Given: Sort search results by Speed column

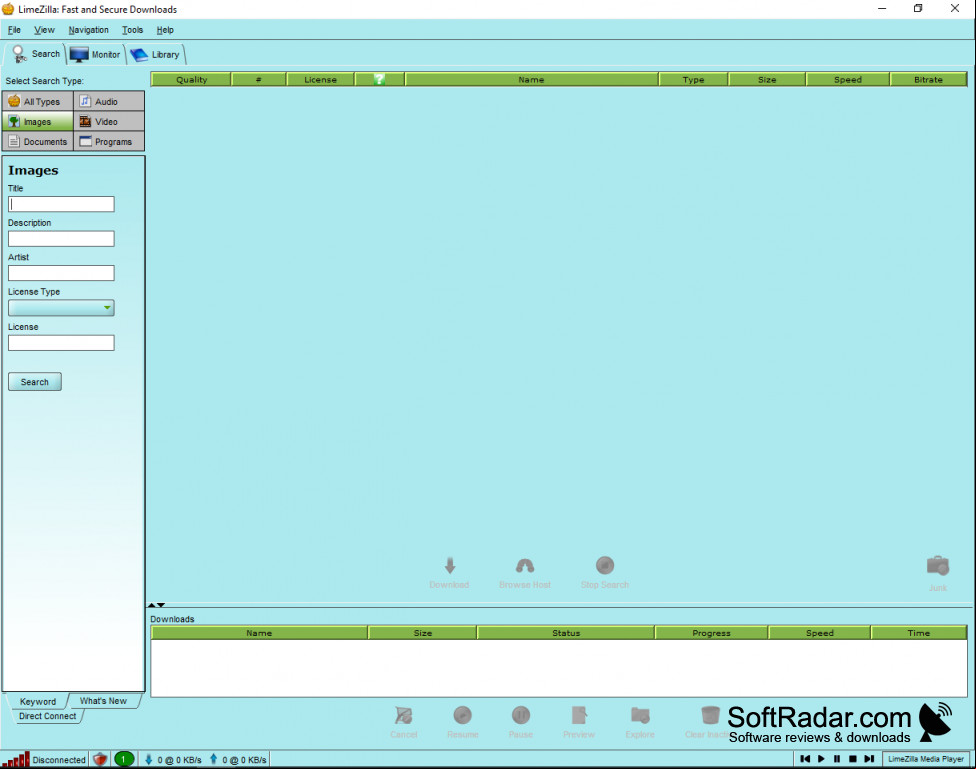Looking at the screenshot, I should 848,80.
